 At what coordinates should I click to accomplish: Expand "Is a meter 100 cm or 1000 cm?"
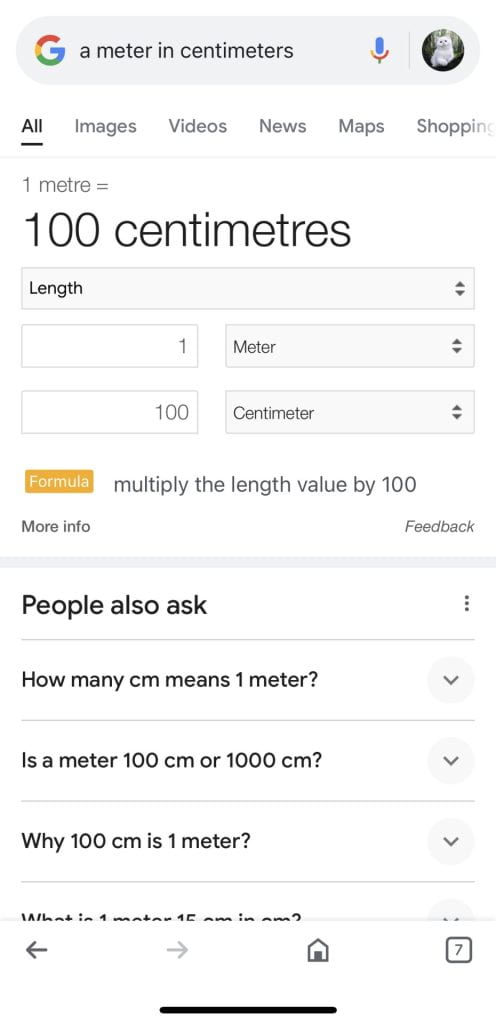coord(248,760)
